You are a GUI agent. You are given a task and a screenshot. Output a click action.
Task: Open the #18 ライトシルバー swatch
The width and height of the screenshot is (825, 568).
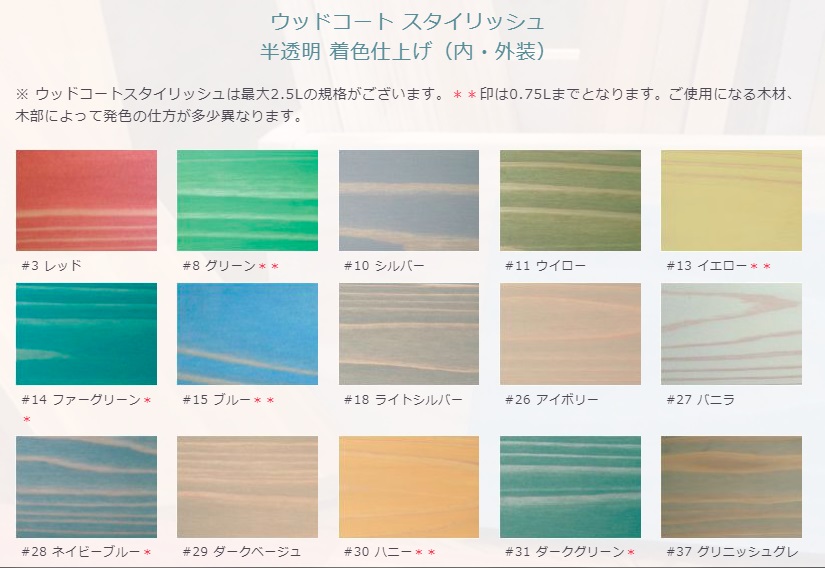[409, 334]
